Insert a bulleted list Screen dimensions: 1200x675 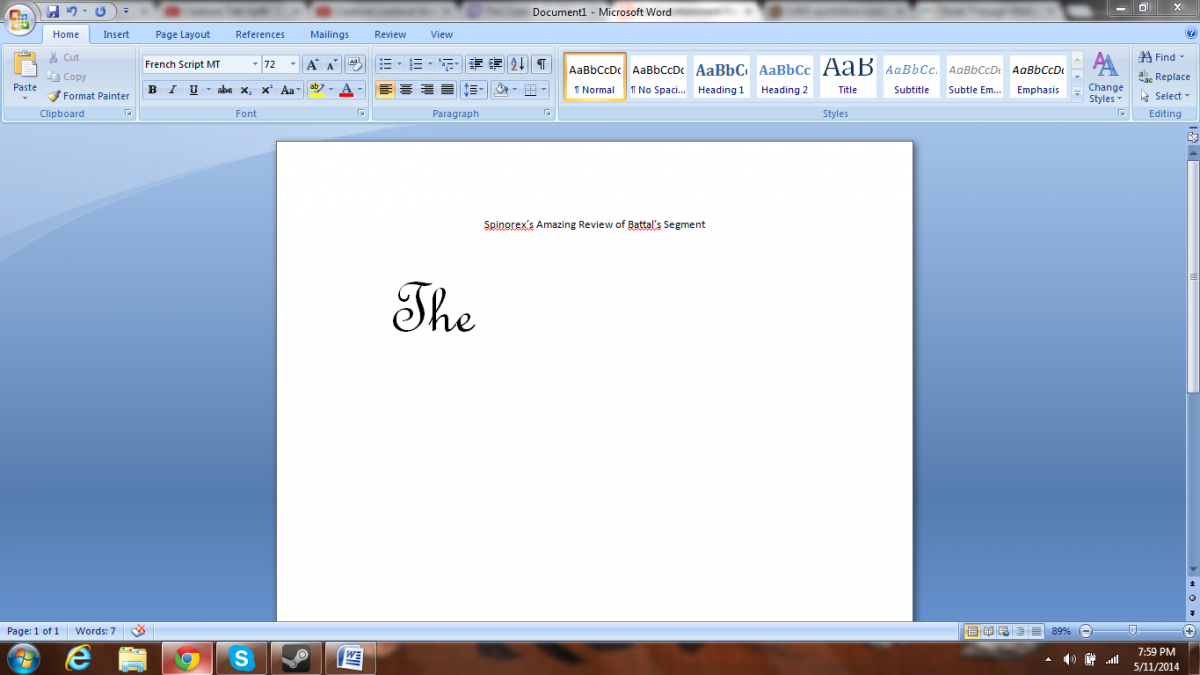(x=385, y=64)
